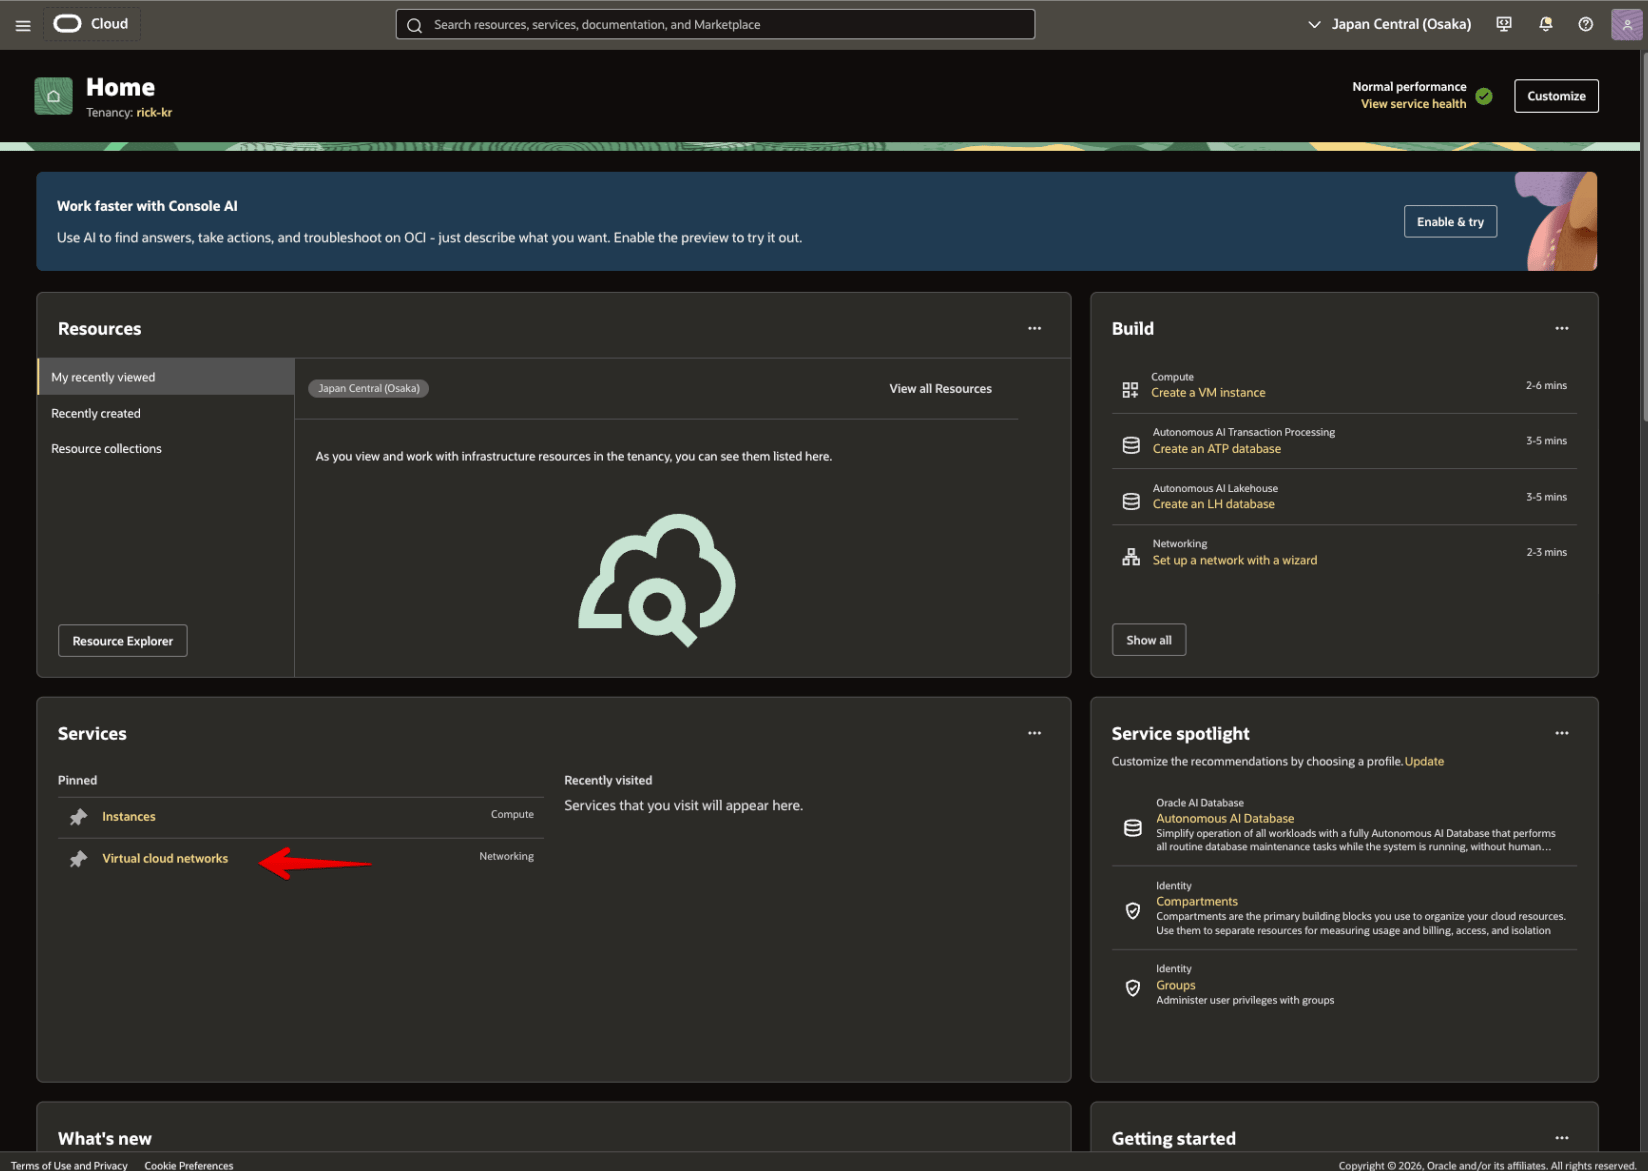Open the announcements bell icon

point(1545,24)
